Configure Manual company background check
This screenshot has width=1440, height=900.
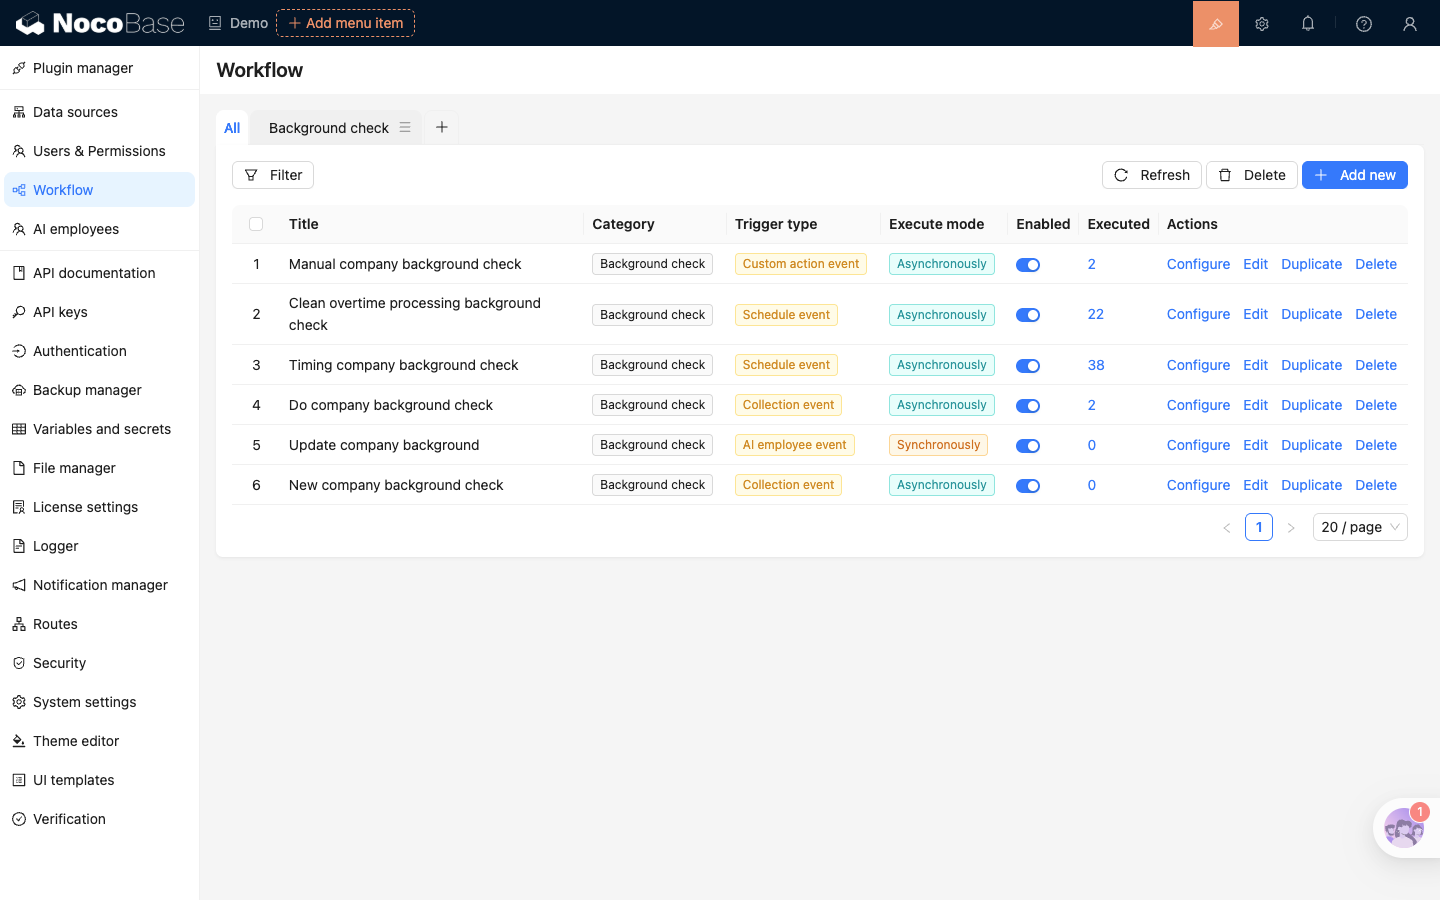coord(1198,264)
